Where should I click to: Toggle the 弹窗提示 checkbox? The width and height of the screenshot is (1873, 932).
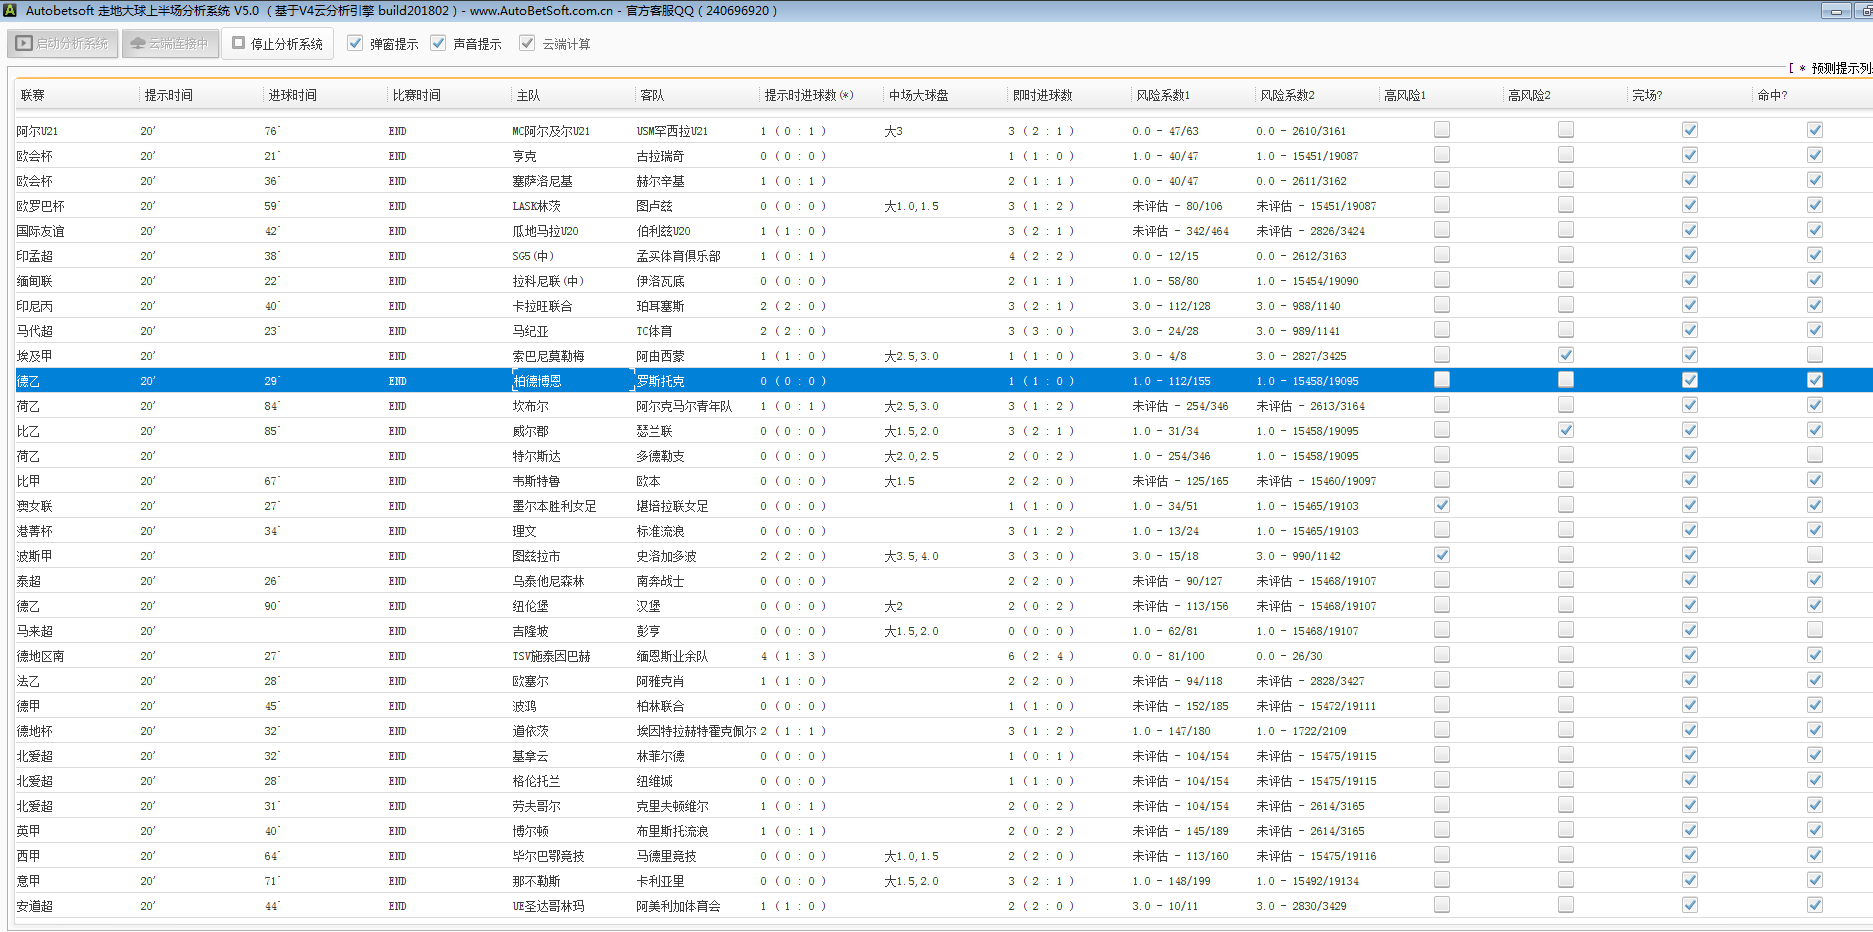pyautogui.click(x=355, y=43)
